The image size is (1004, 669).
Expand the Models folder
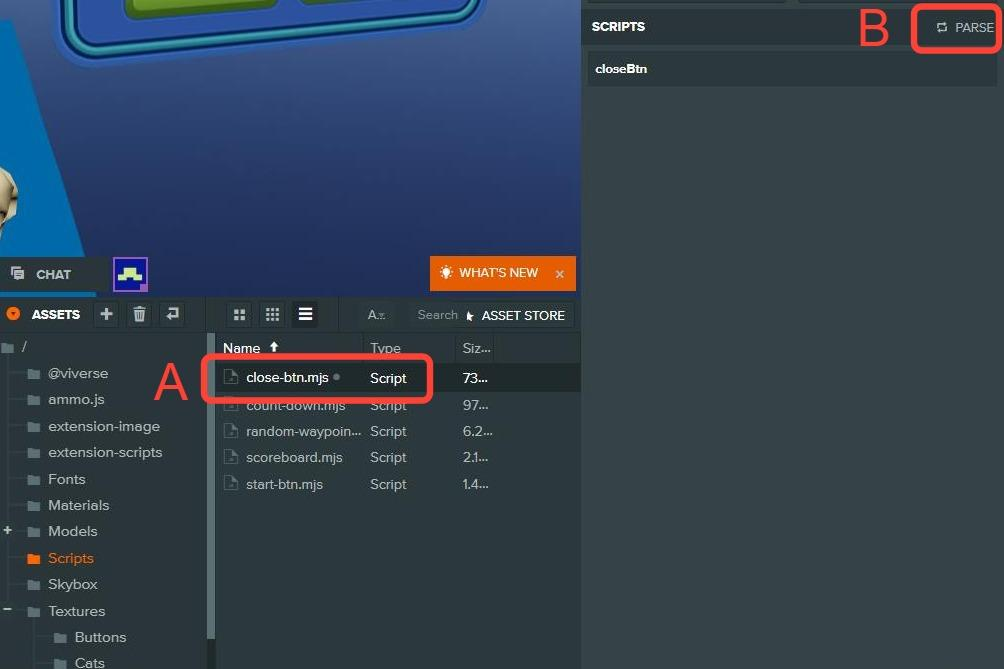coord(8,530)
